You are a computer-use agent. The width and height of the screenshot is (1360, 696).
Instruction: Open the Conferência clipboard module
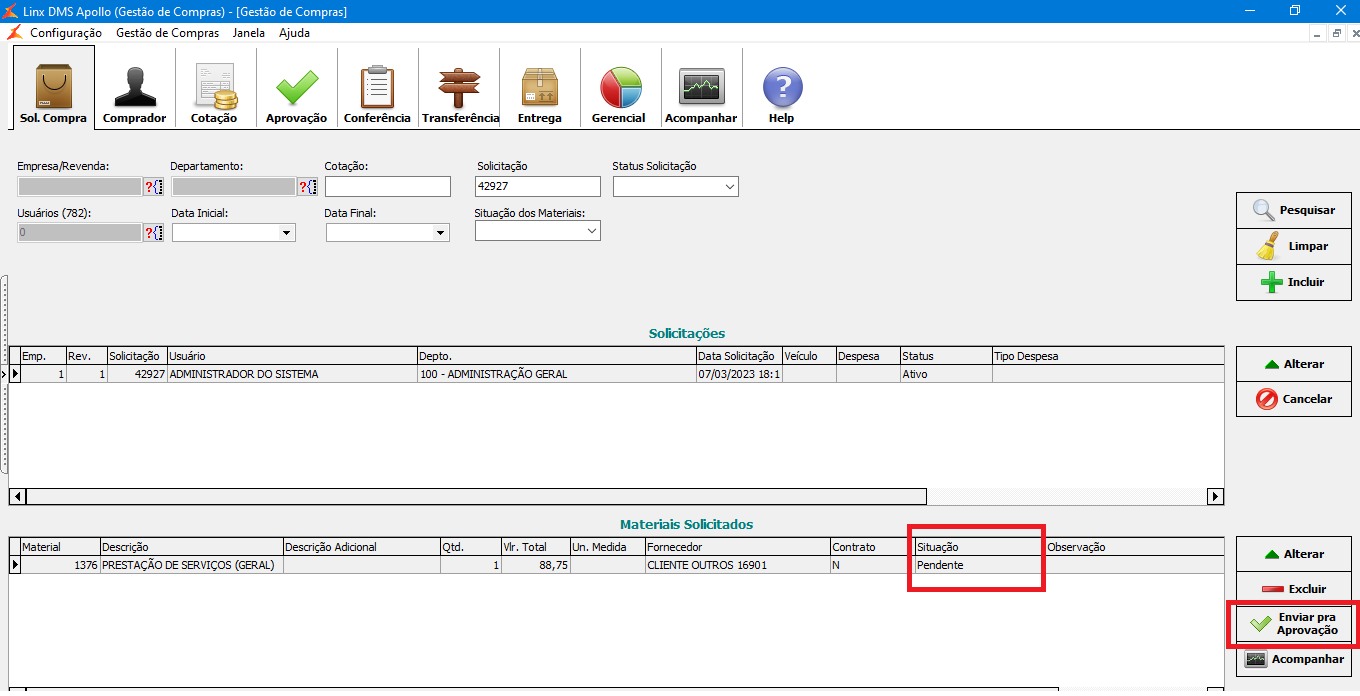point(377,88)
